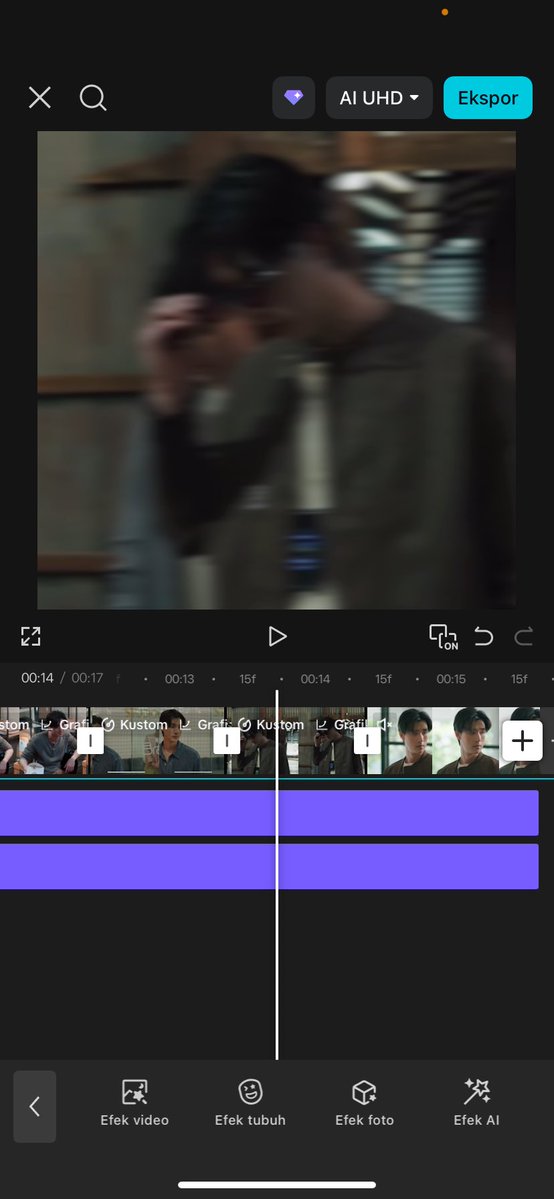Tap the video preview frame

point(276,370)
